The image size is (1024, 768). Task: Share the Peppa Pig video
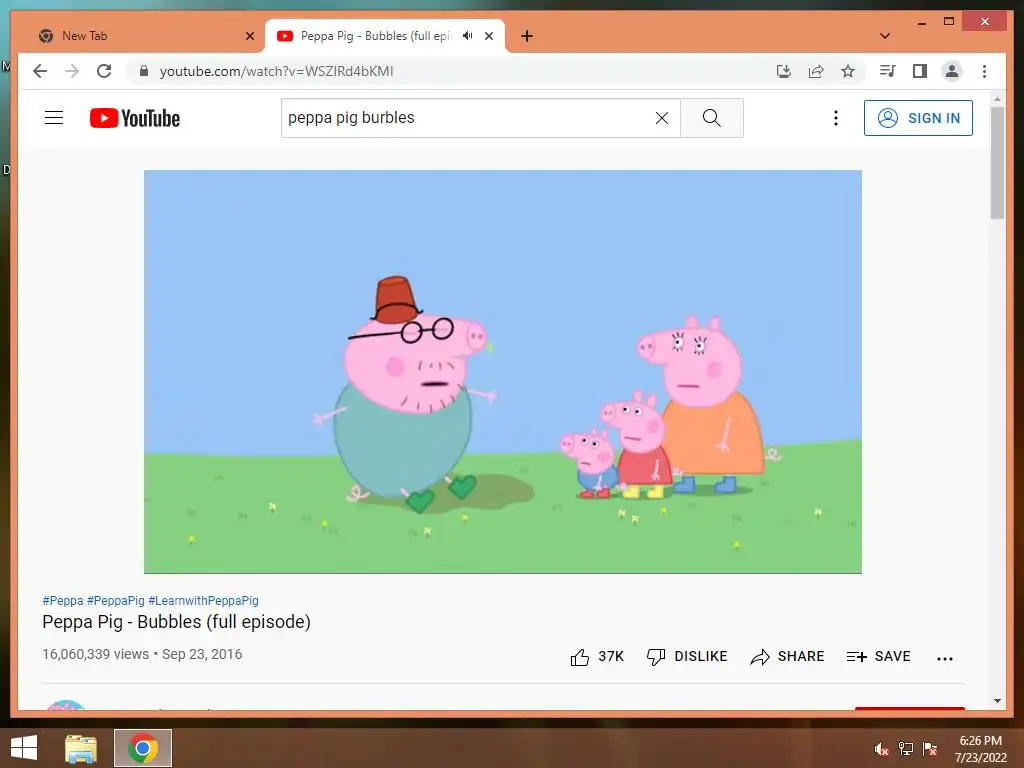(787, 656)
